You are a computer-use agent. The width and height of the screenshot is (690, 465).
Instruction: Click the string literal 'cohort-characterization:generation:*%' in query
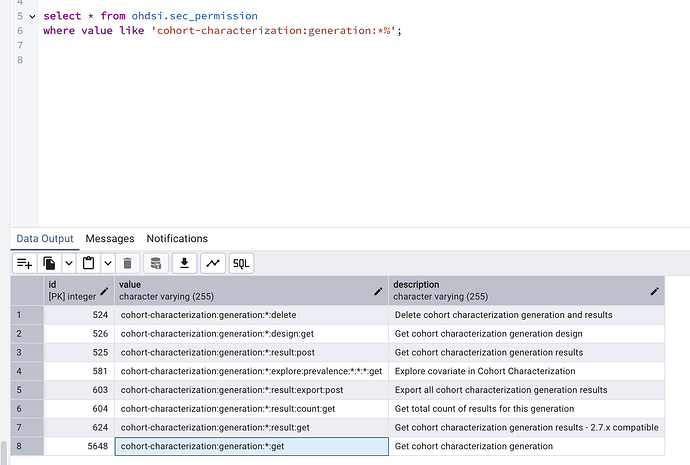click(274, 31)
